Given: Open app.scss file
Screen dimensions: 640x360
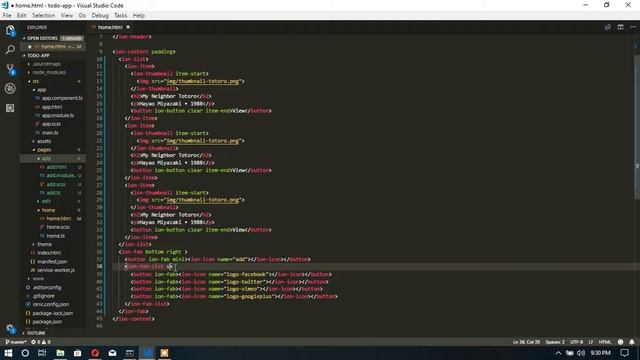Looking at the screenshot, I should (x=51, y=124).
